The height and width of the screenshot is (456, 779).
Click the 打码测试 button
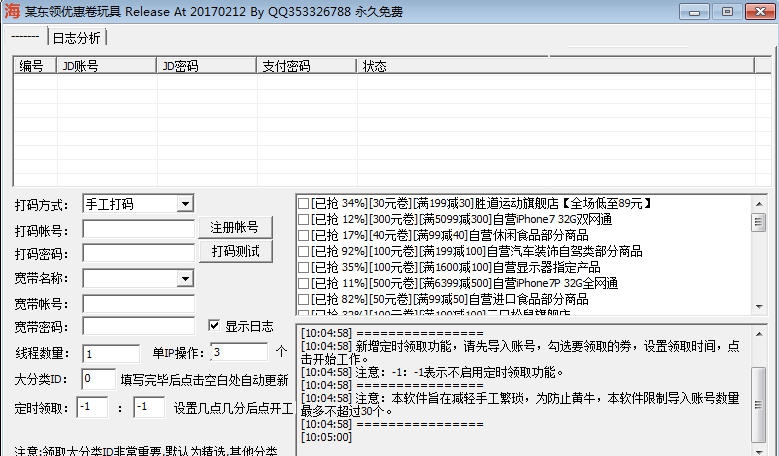[235, 251]
